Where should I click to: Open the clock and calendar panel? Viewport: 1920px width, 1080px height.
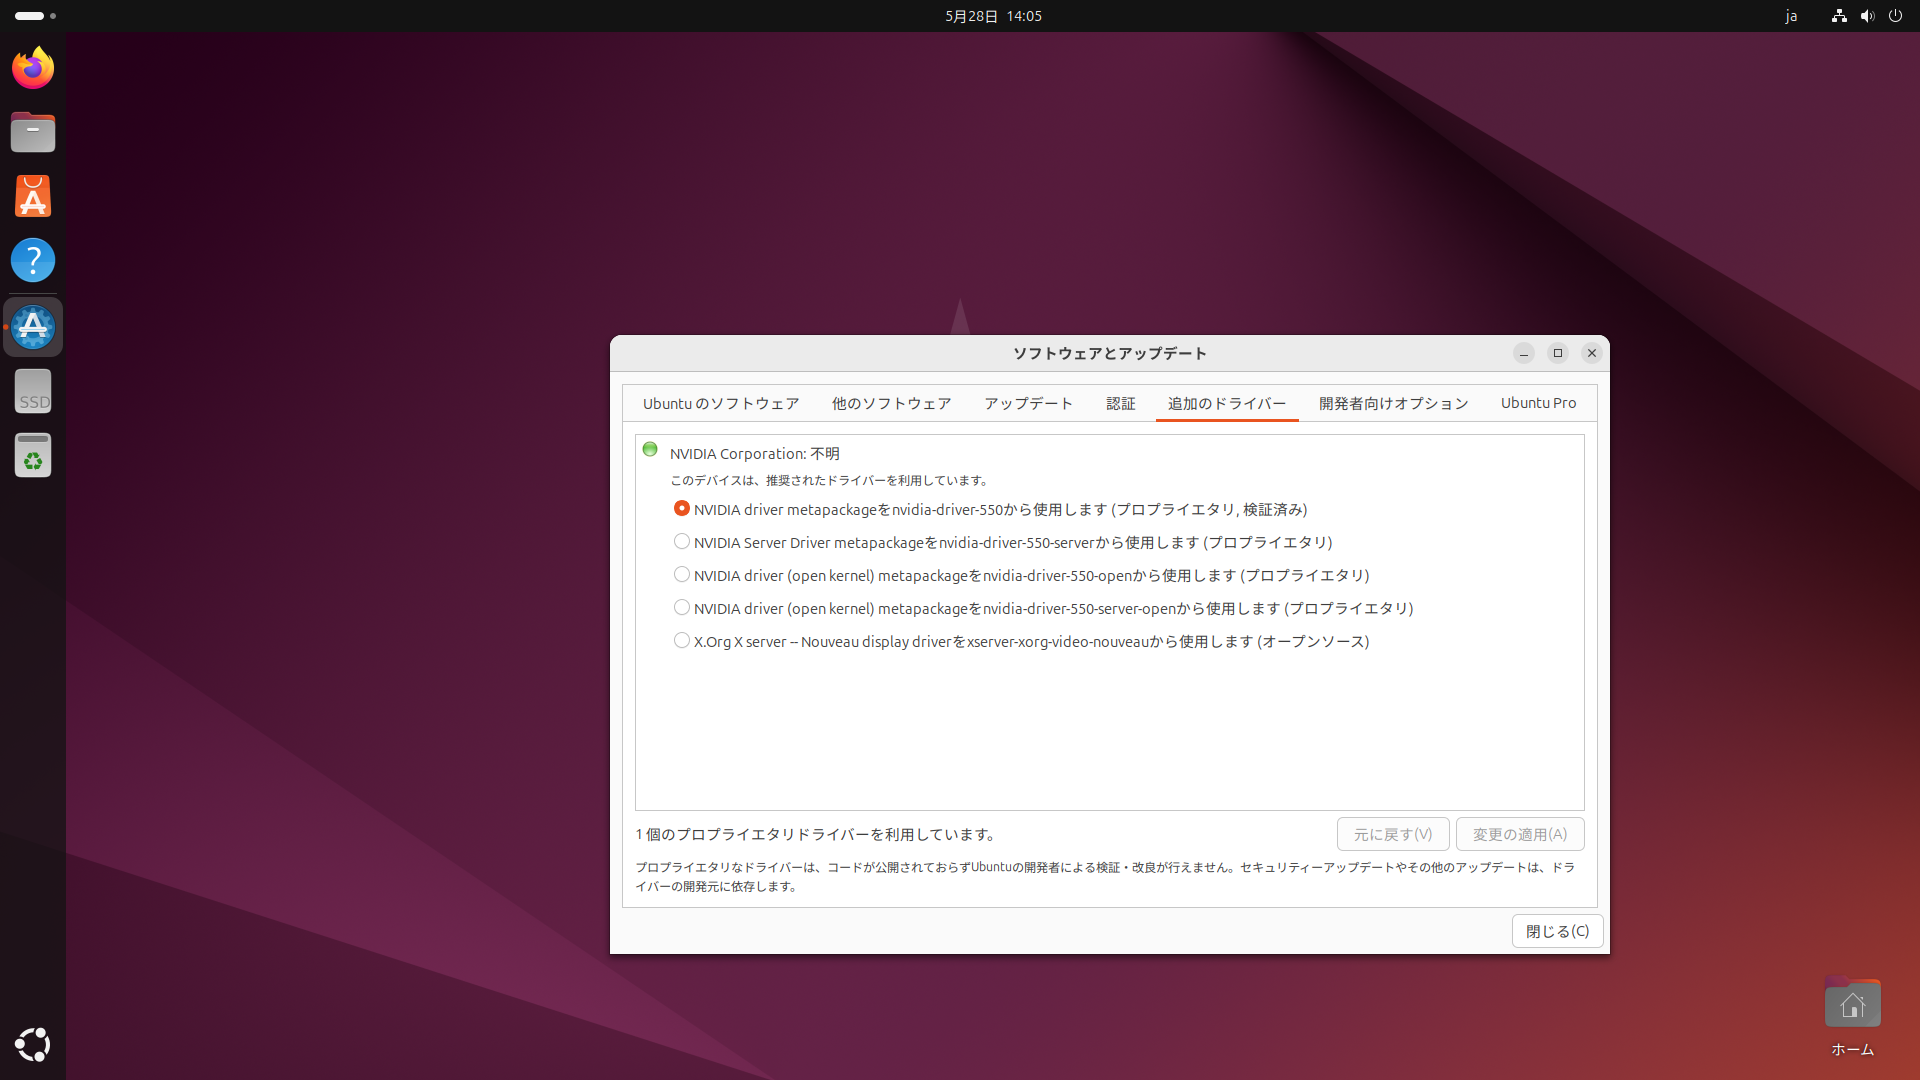click(993, 16)
